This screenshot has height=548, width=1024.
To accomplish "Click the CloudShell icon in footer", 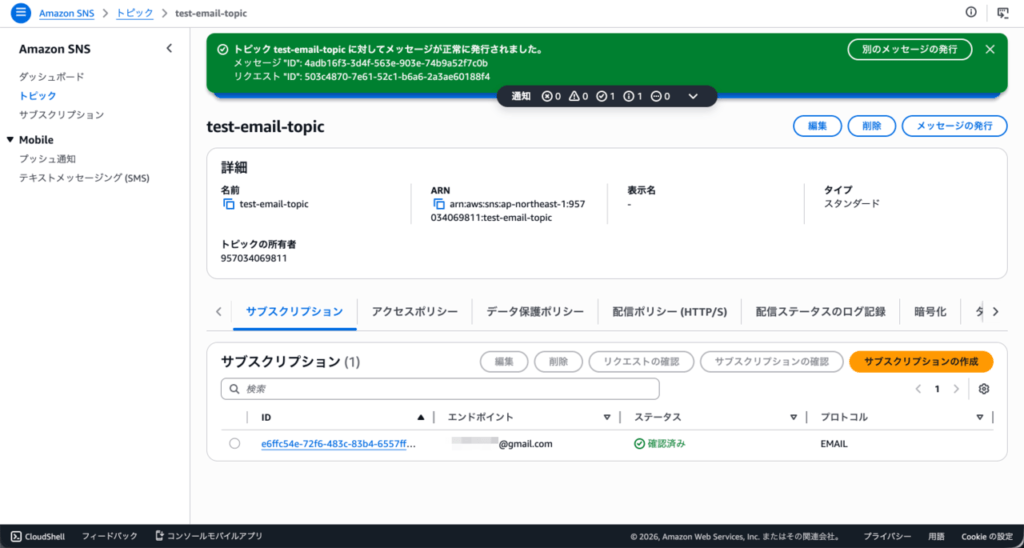I will [x=16, y=536].
